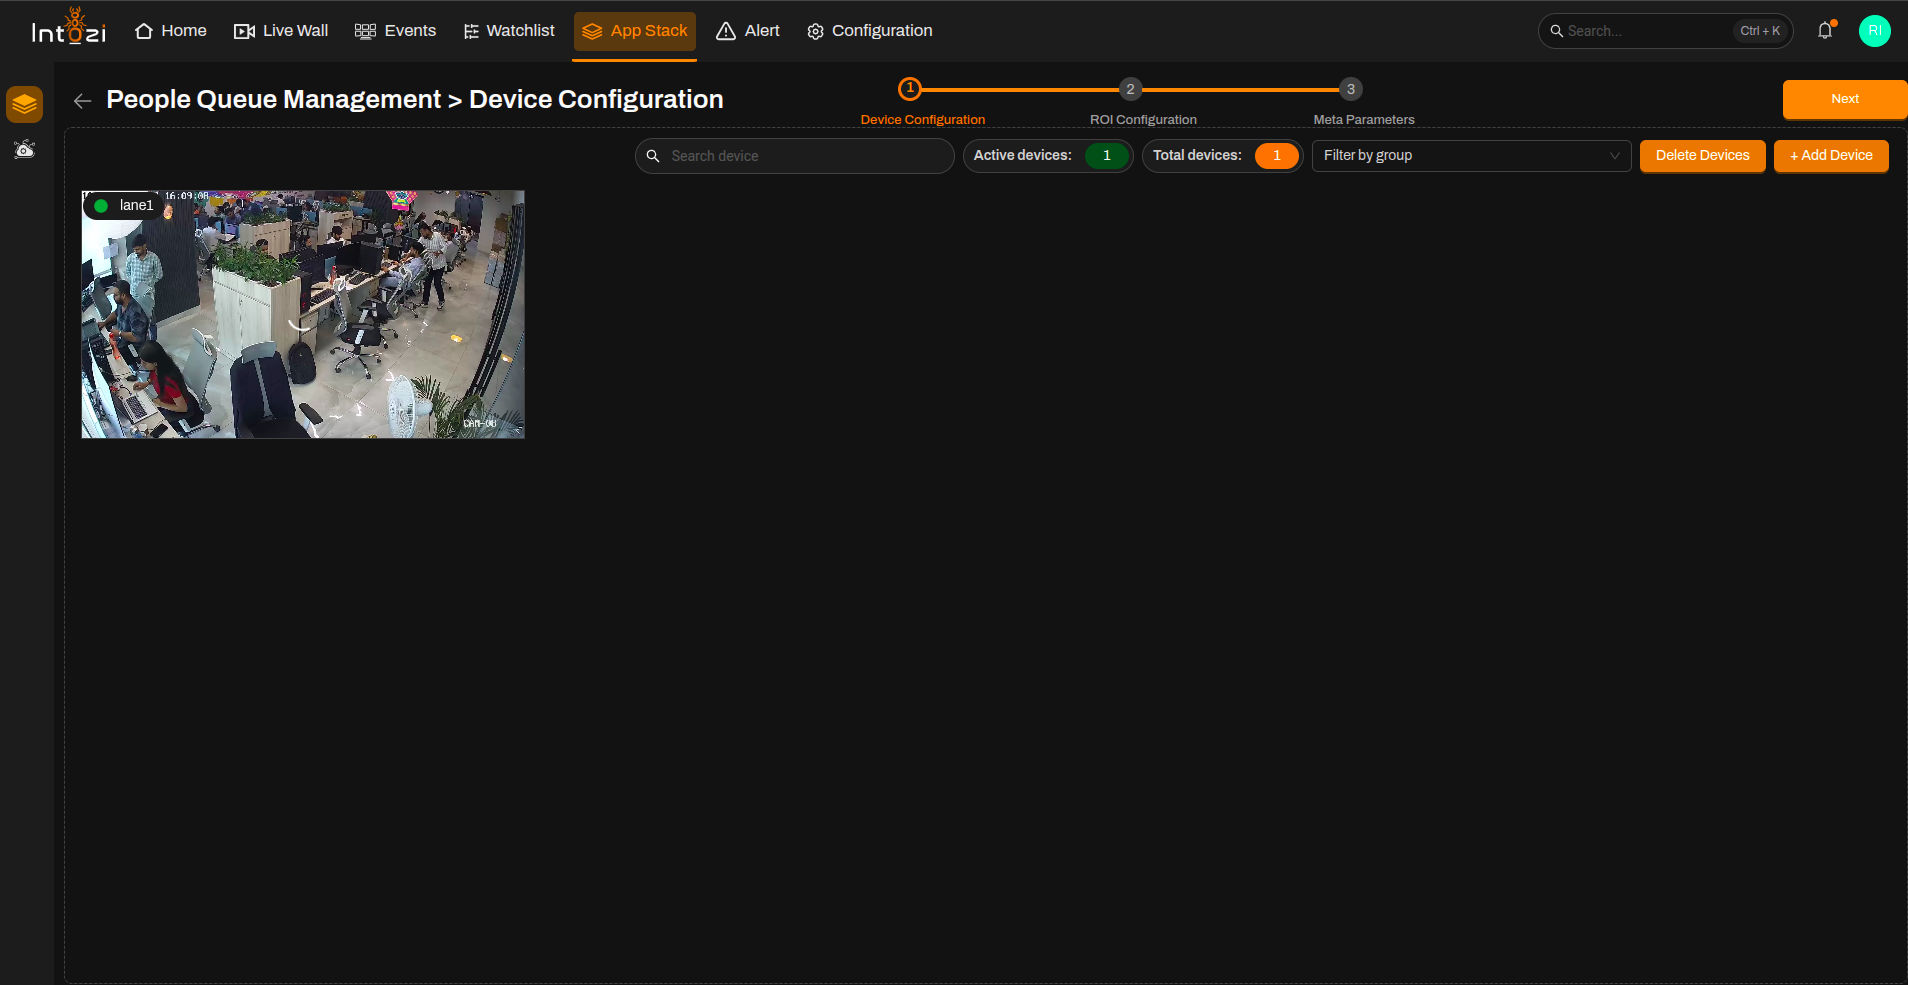The height and width of the screenshot is (985, 1908).
Task: Switch to the Watchlist tab
Action: 509,31
